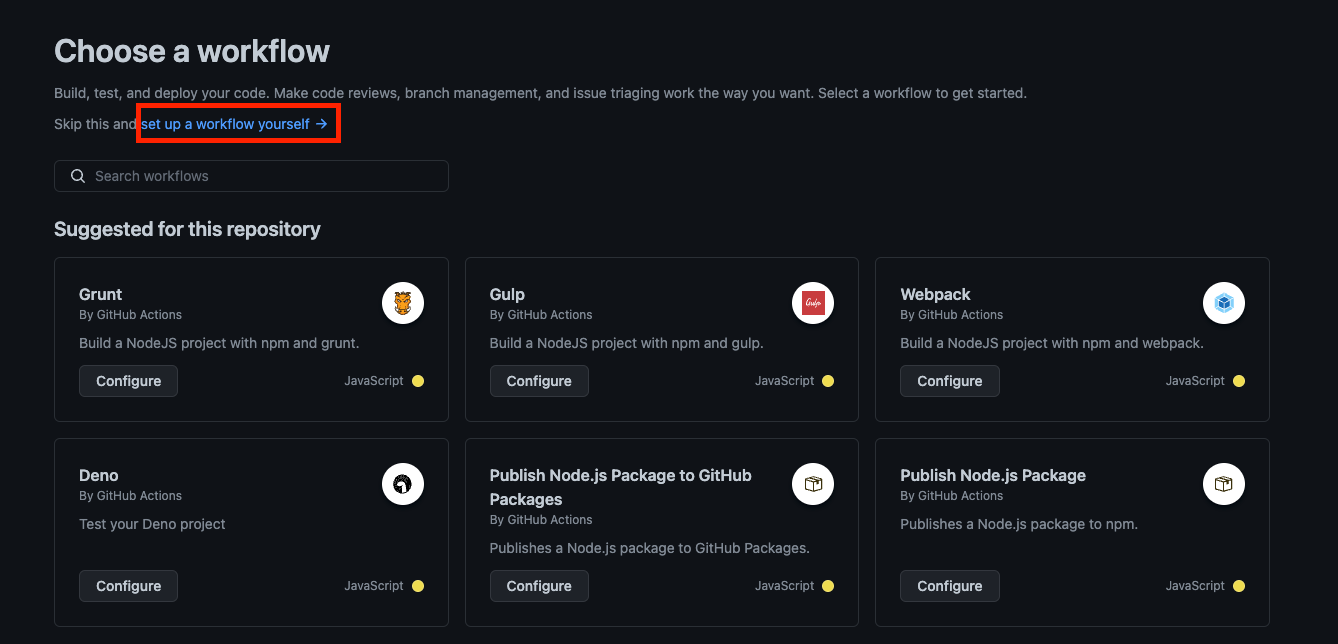The height and width of the screenshot is (644, 1338).
Task: Configure the Publish Node.js Package workflow
Action: tap(950, 586)
